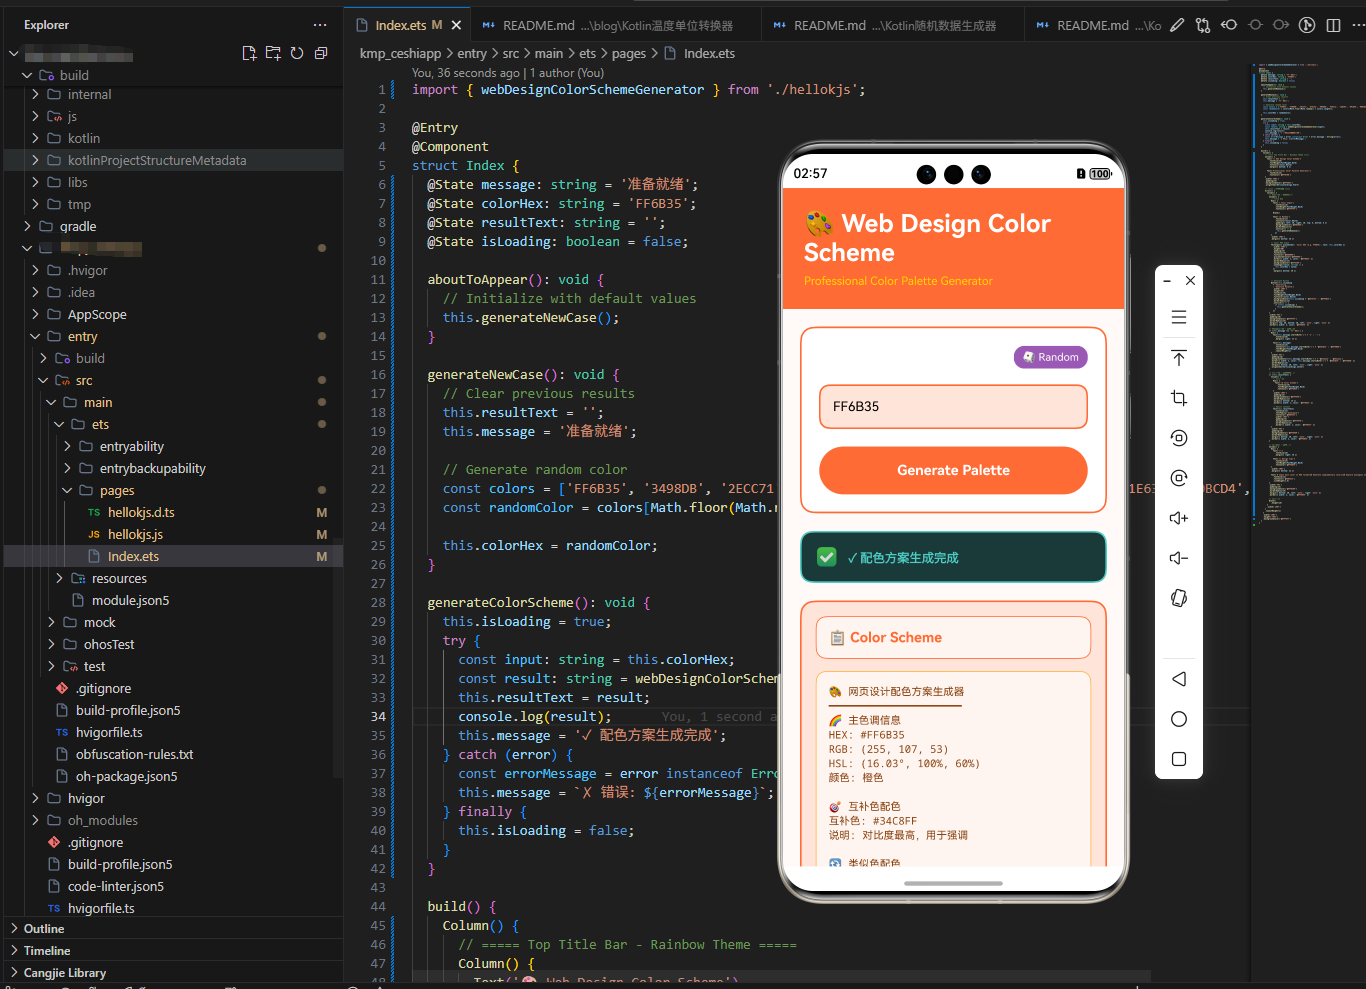
Task: Click ets breadcrumb segment
Action: click(x=587, y=54)
